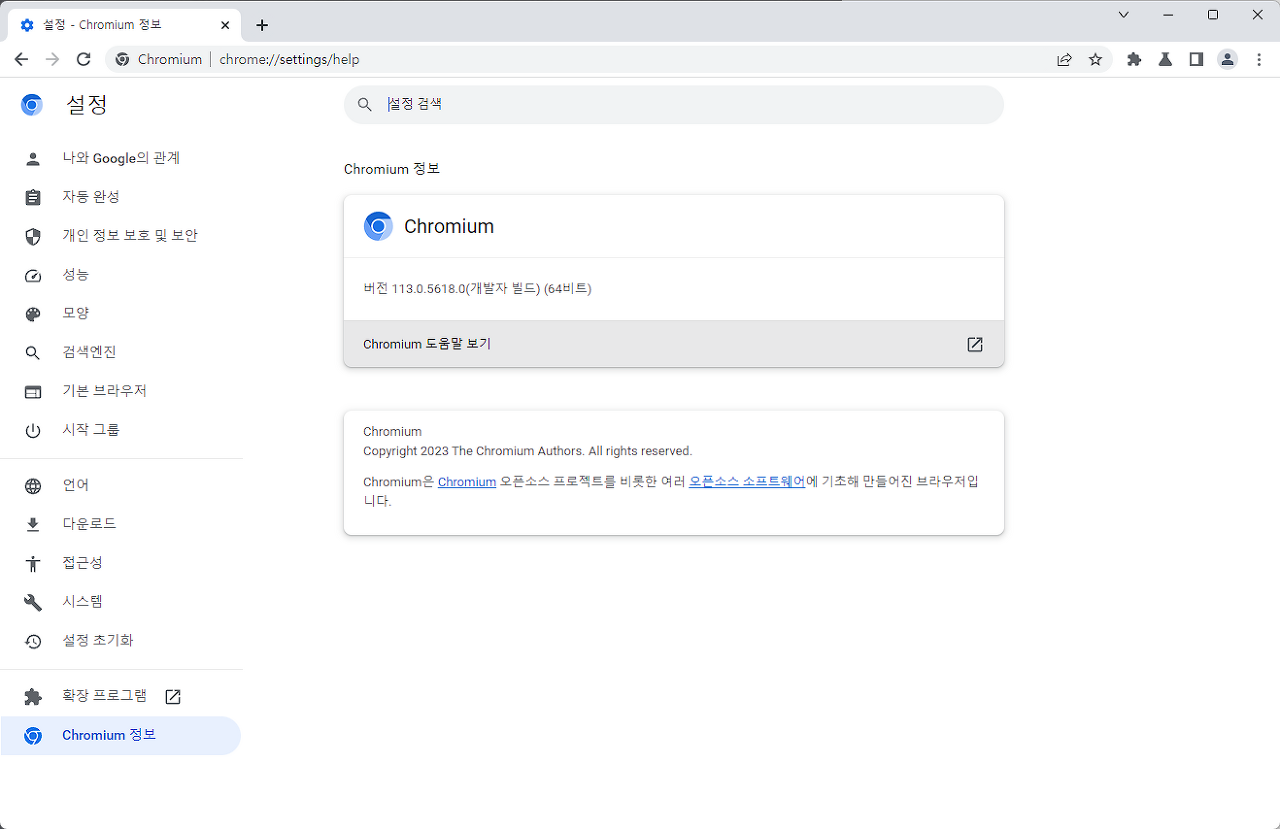Click the external link icon next to 확장 프로그램
Screen dimensions: 1280x829
[x=173, y=697]
